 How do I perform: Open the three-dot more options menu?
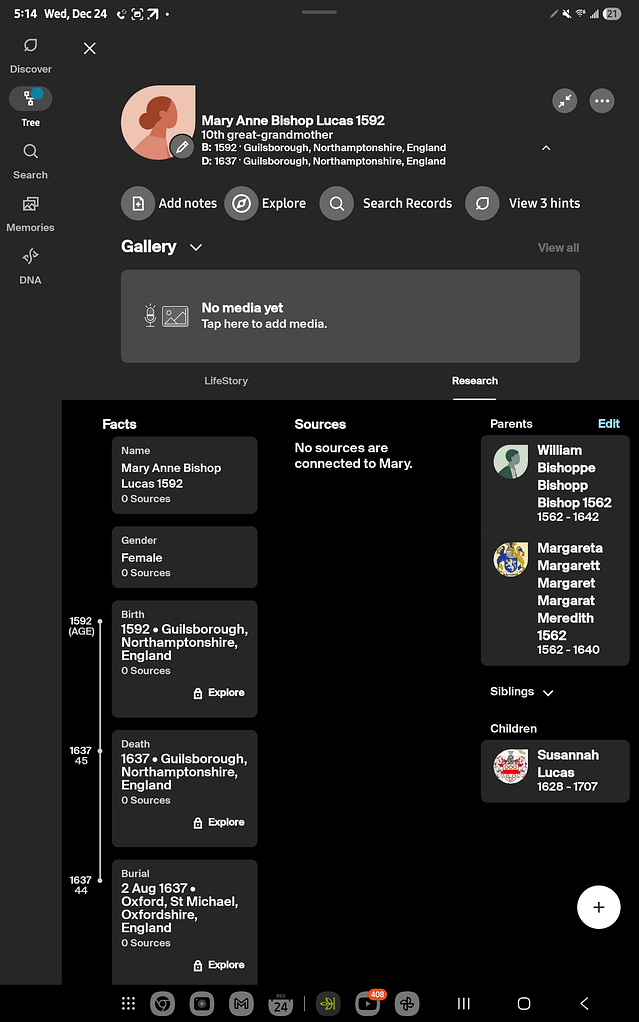pyautogui.click(x=601, y=101)
